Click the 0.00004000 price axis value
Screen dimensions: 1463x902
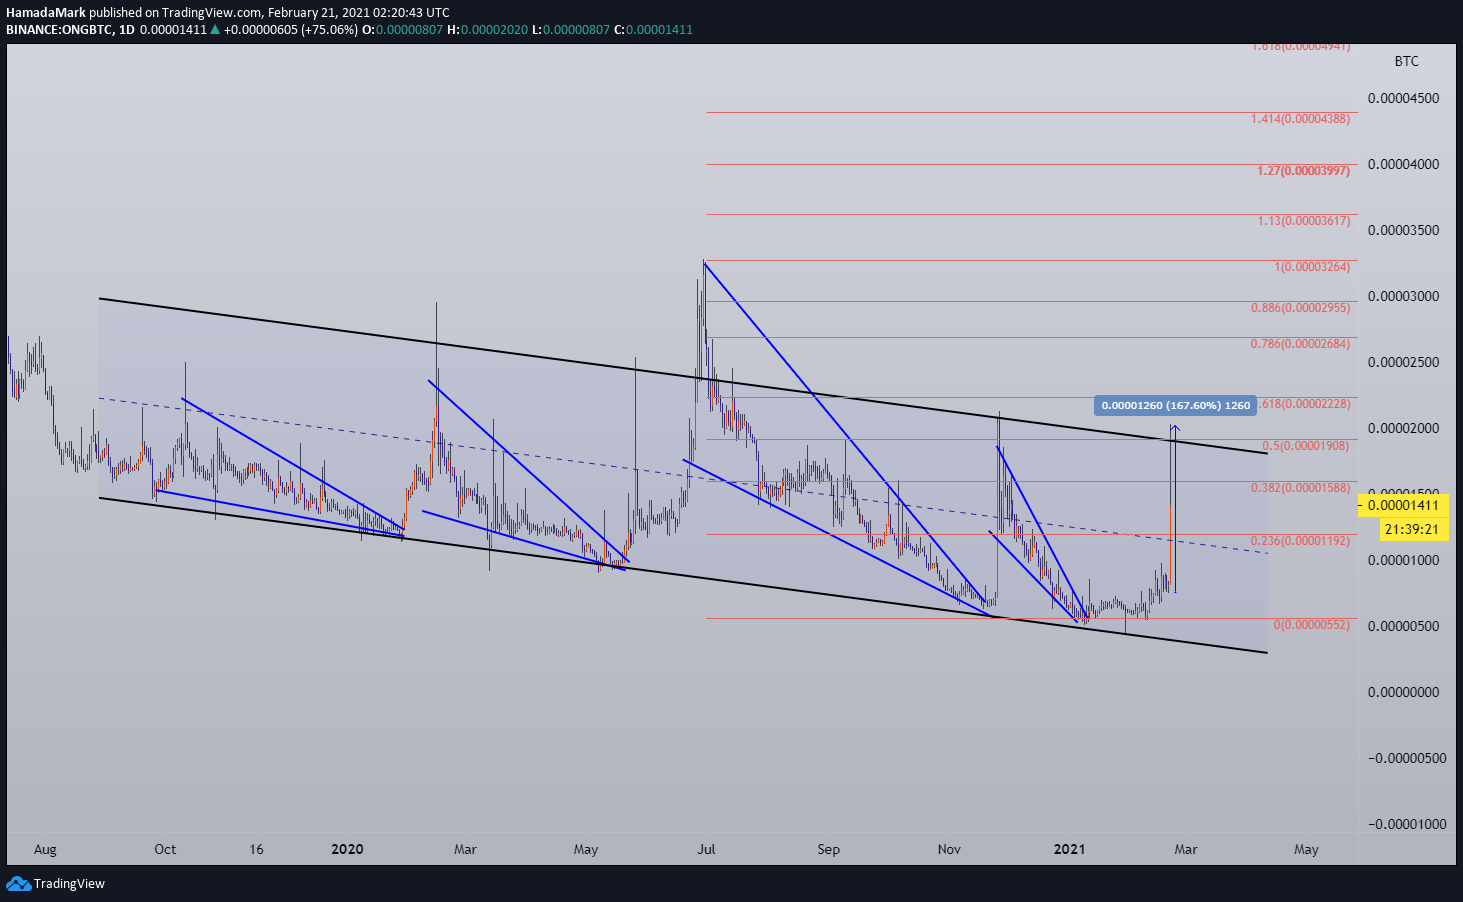coord(1404,164)
